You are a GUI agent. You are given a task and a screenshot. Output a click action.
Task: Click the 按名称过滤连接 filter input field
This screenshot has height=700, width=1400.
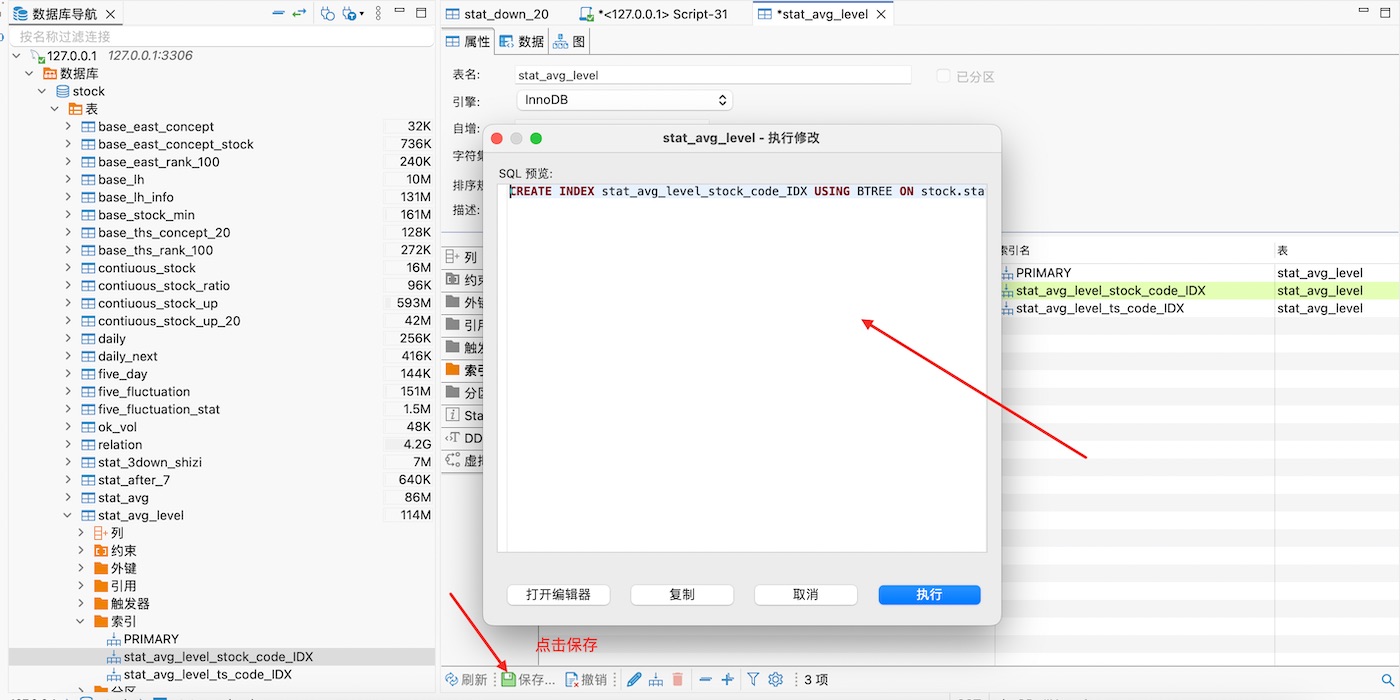[x=220, y=36]
